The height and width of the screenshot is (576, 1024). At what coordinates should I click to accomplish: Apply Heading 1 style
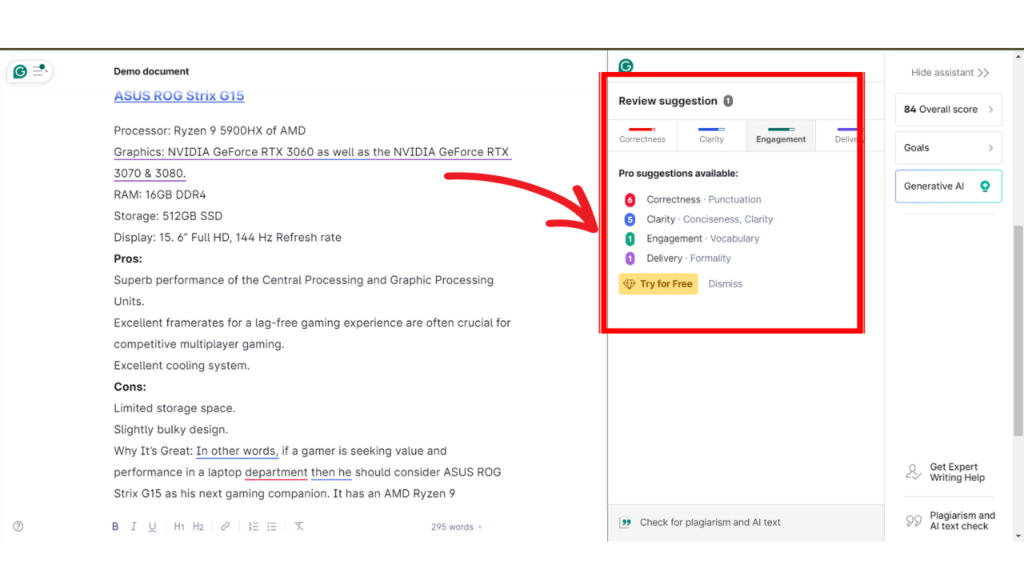tap(179, 526)
